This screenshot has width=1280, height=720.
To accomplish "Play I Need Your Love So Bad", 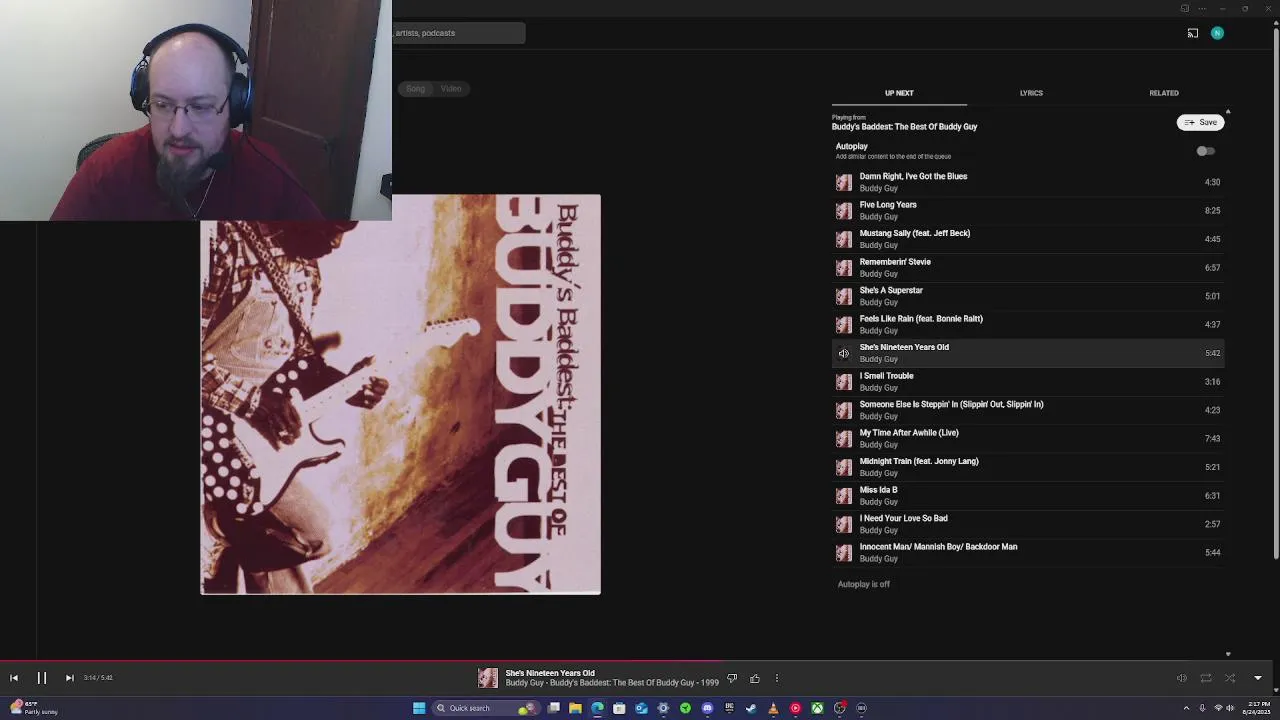I will [x=1028, y=524].
